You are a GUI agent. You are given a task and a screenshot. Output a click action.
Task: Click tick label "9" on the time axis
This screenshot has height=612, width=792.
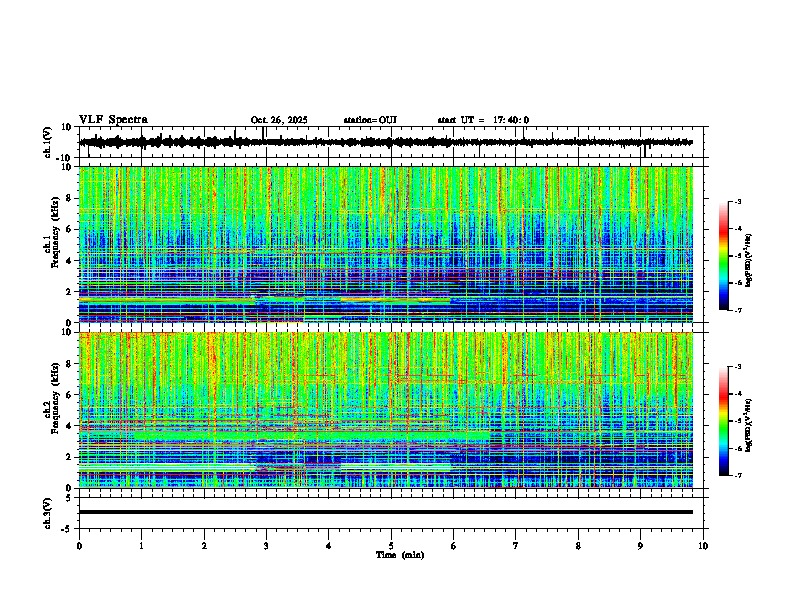(x=640, y=546)
